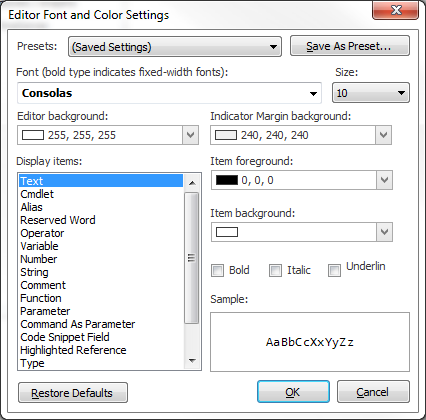The image size is (426, 420).
Task: Click the black Item foreground swatch
Action: [227, 180]
